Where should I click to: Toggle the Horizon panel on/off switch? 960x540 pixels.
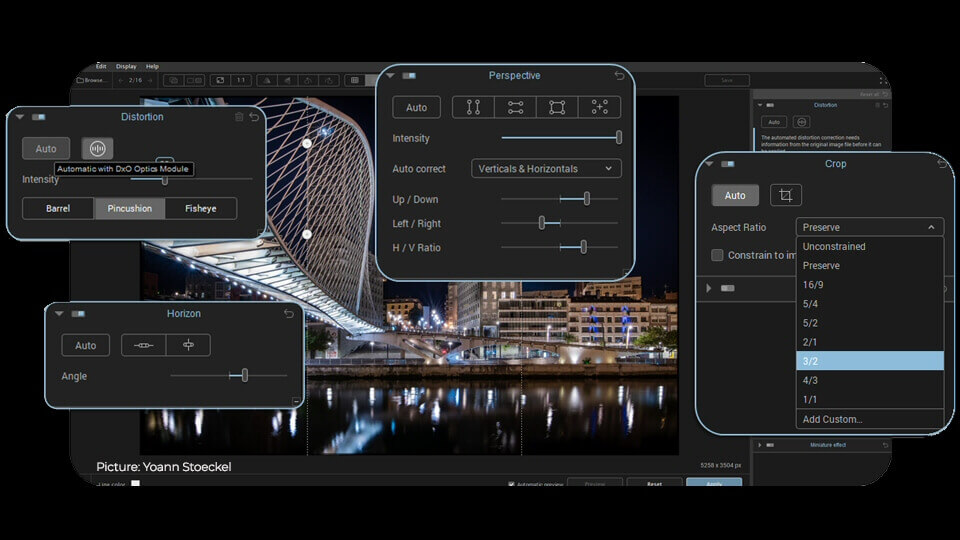click(78, 313)
